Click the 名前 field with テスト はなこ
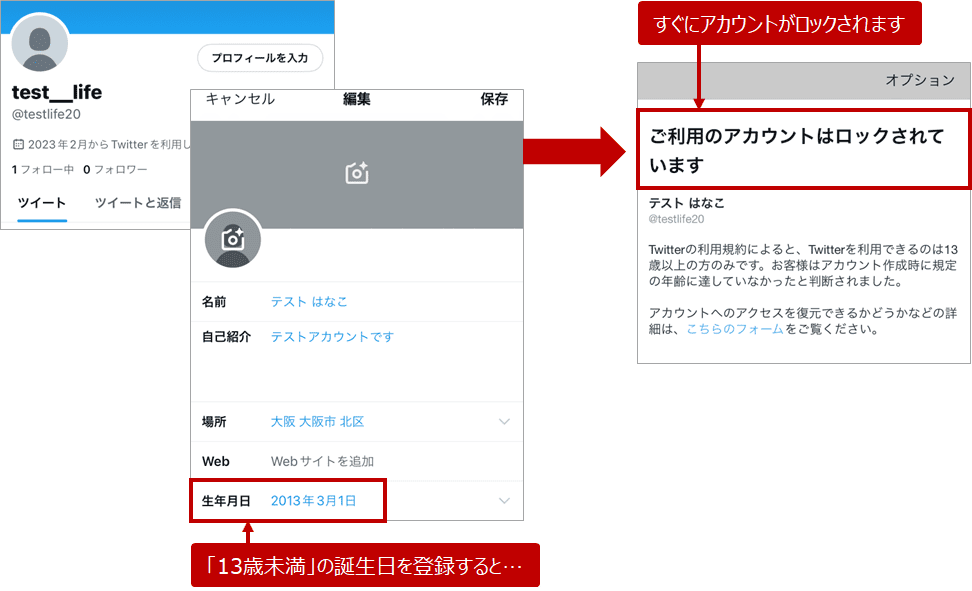The image size is (972, 591). click(309, 301)
